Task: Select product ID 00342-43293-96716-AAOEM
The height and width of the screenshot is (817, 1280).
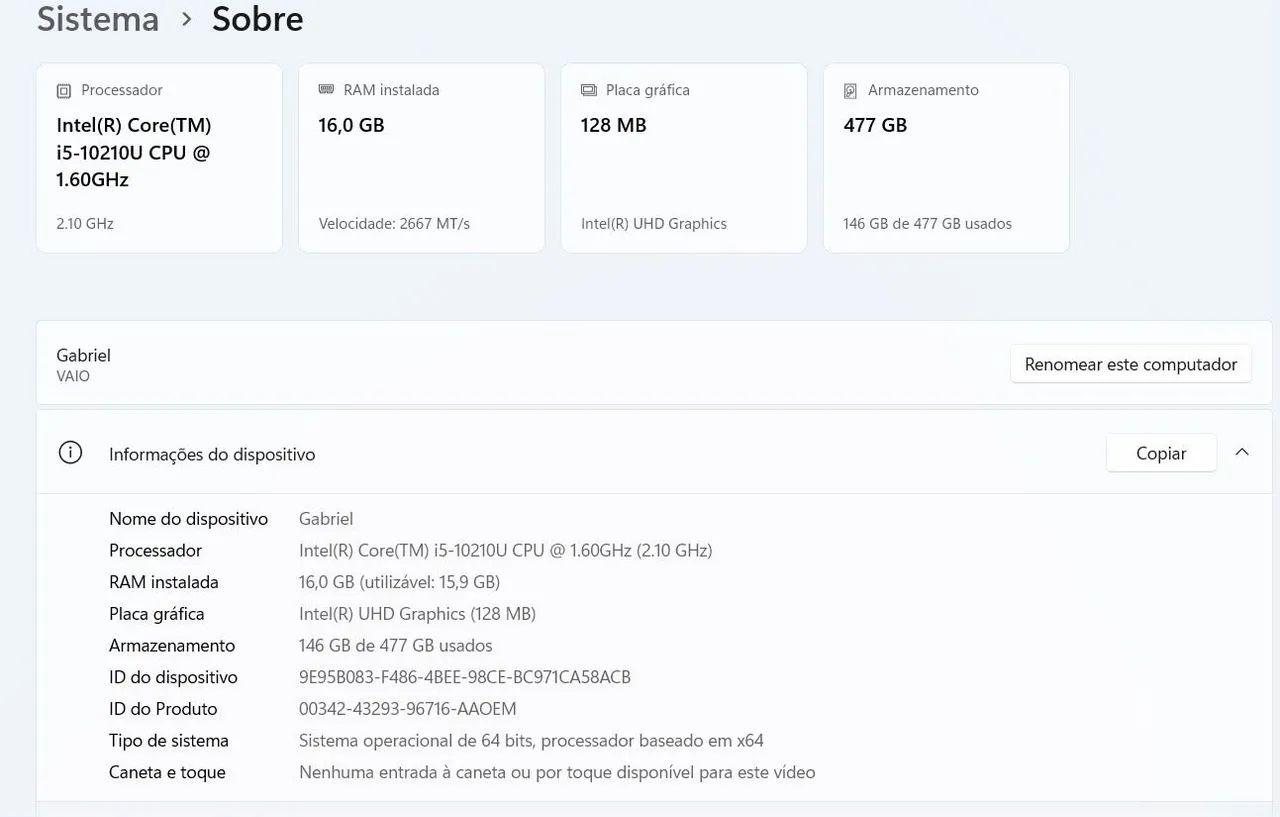Action: 408,709
